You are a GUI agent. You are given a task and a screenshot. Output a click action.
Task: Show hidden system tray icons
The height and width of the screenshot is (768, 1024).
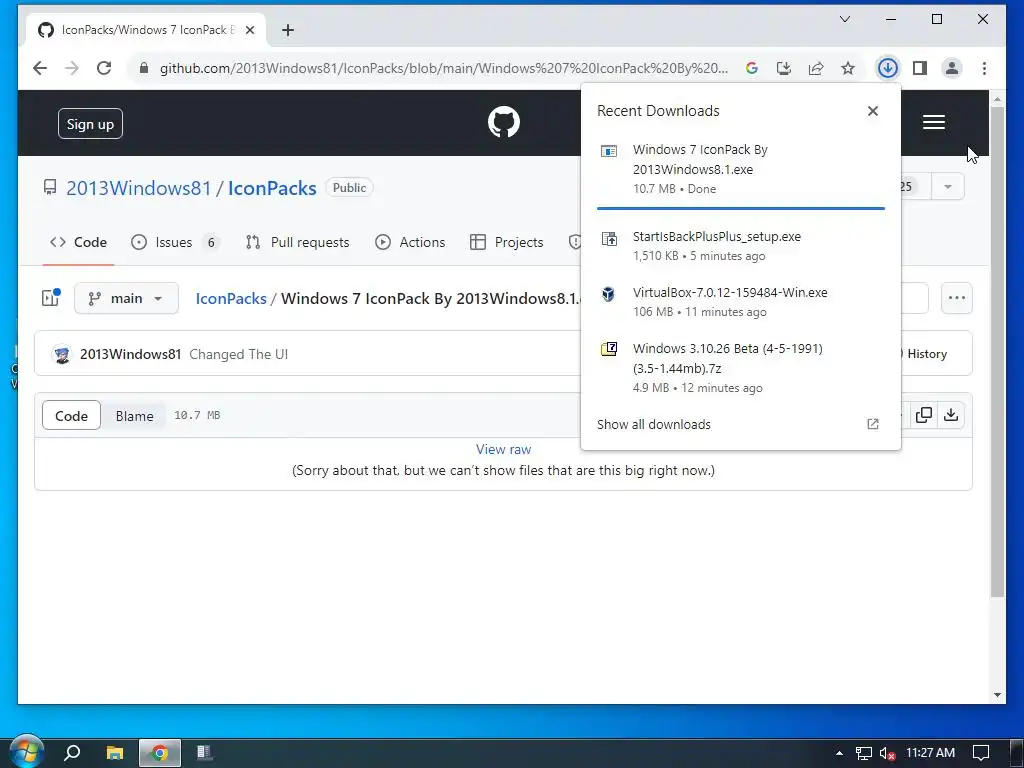[839, 753]
